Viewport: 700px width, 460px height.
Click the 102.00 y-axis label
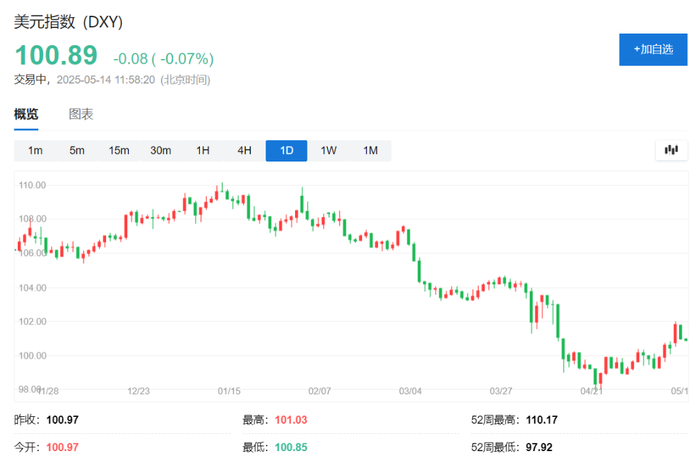click(32, 322)
